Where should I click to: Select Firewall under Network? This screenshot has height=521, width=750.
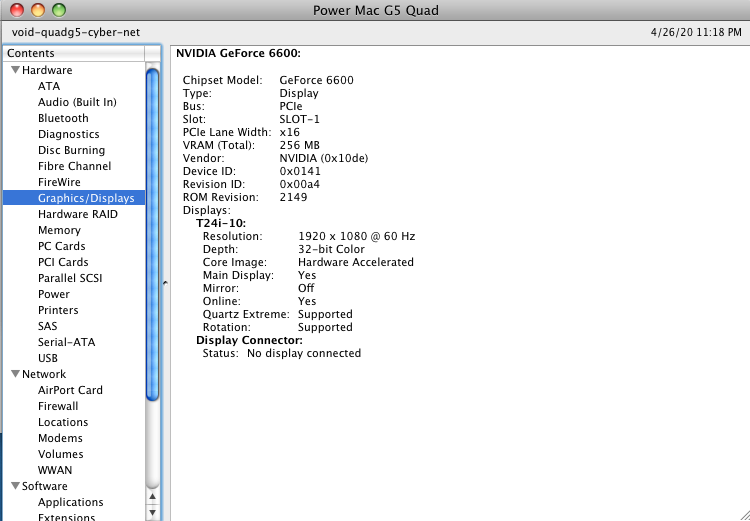pos(58,406)
